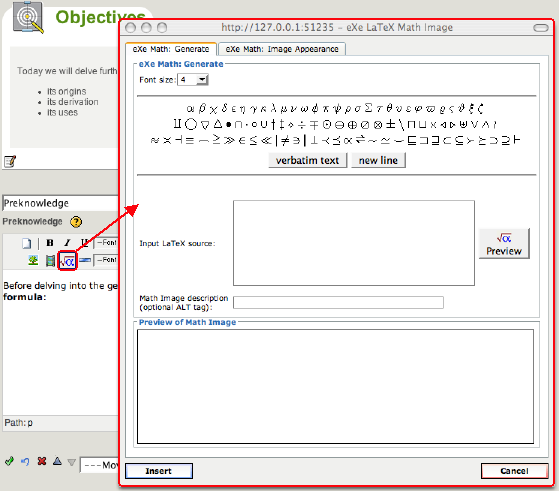Image resolution: width=559 pixels, height=491 pixels.
Task: Click the new line button
Action: pyautogui.click(x=378, y=160)
